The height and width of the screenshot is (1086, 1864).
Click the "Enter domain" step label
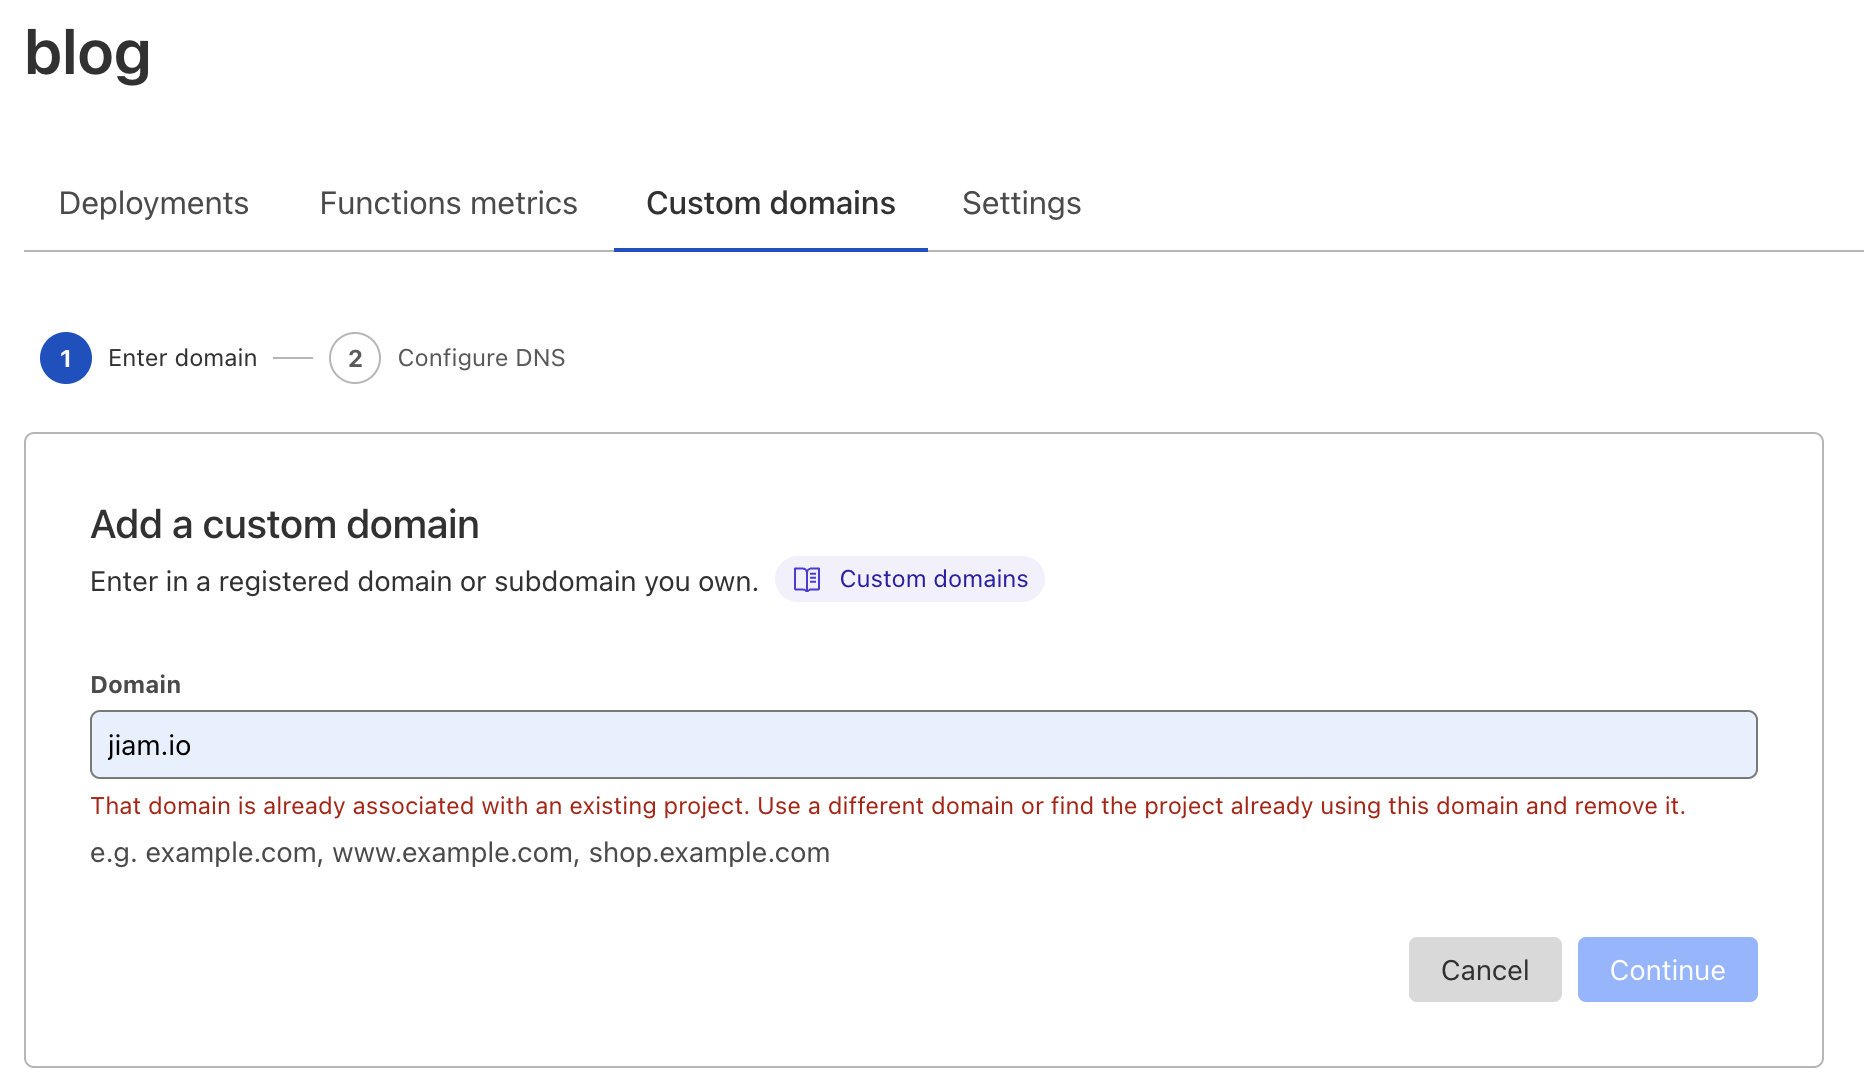point(182,358)
